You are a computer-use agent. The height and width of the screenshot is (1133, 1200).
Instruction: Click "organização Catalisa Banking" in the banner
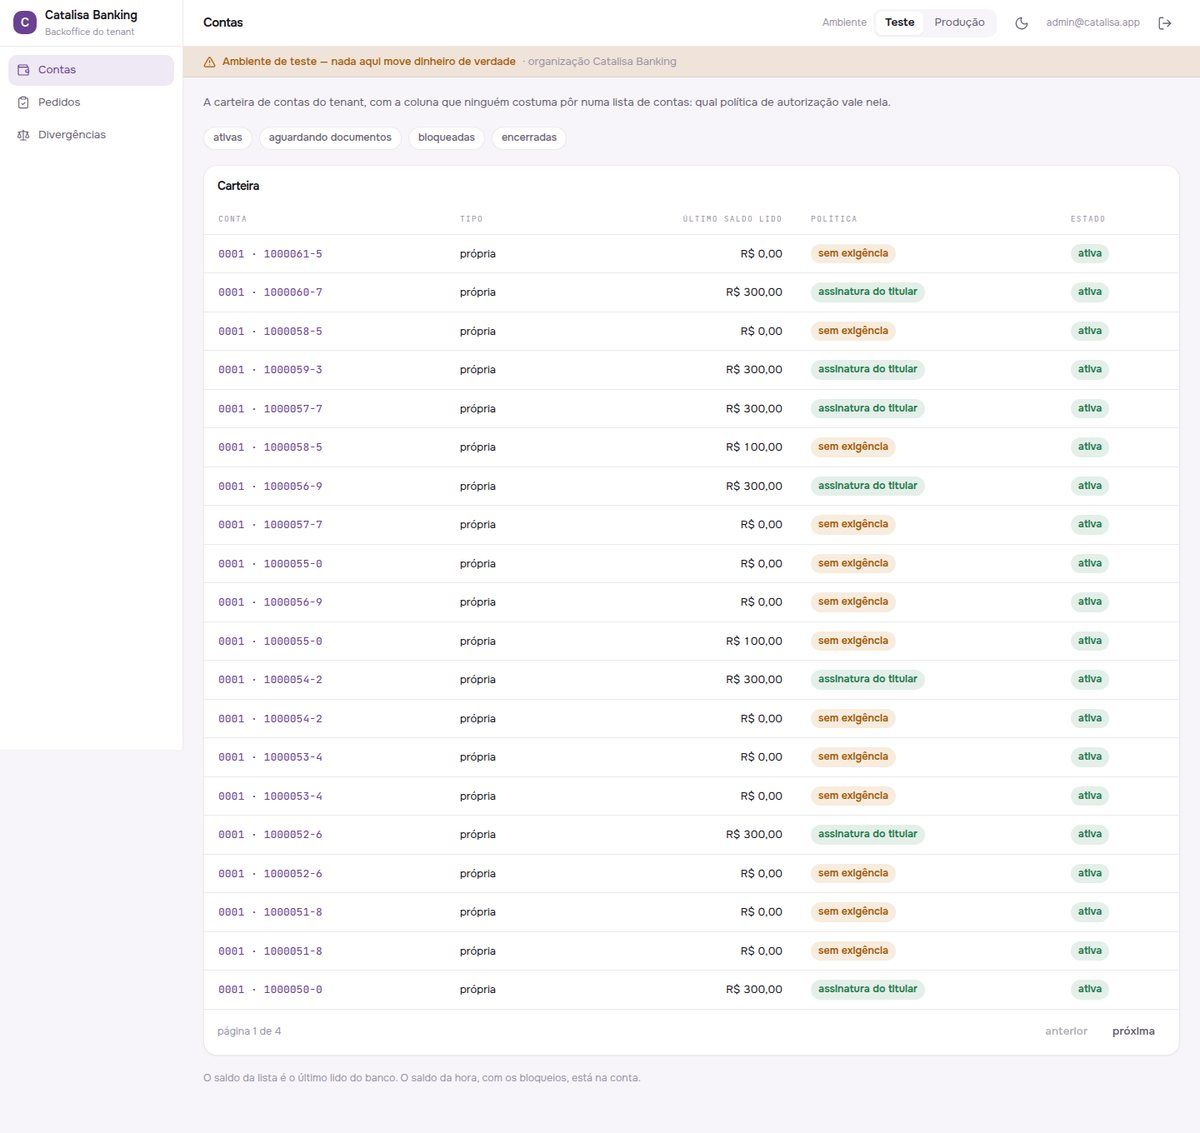[602, 62]
